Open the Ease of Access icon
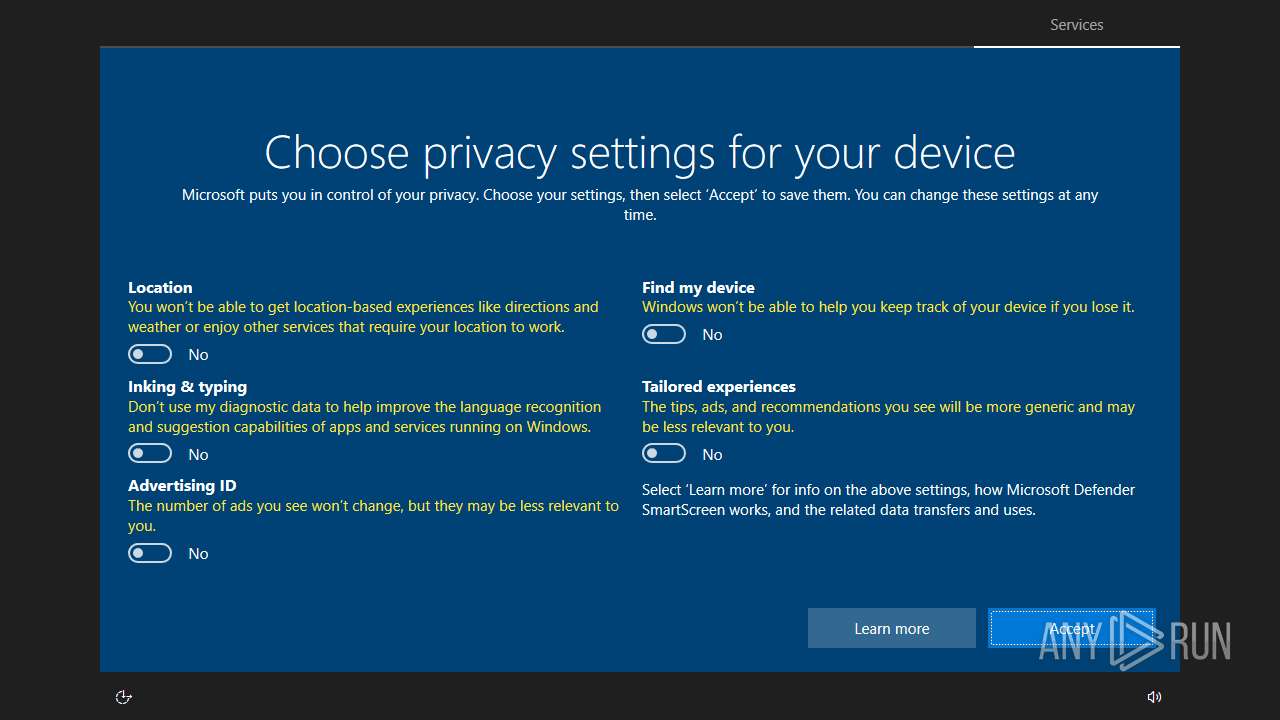 (x=124, y=697)
